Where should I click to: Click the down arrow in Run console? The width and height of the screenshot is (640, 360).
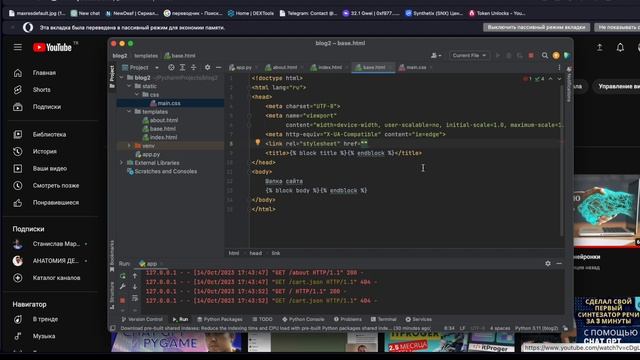[135, 287]
